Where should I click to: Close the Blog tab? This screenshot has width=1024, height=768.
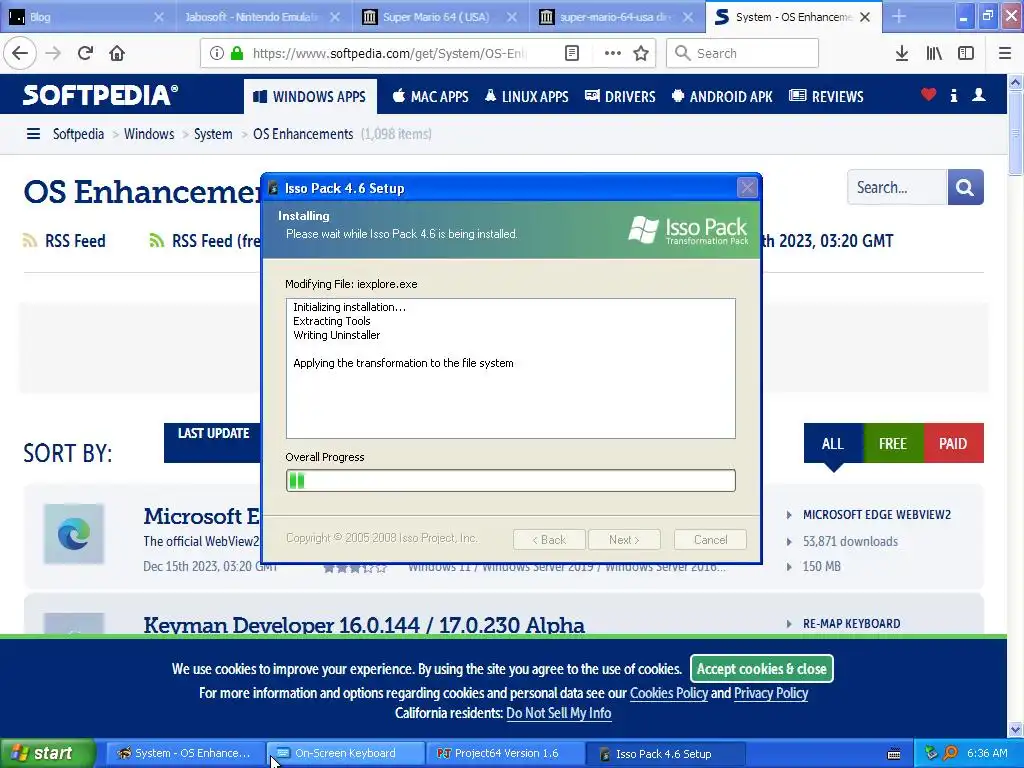click(x=159, y=17)
